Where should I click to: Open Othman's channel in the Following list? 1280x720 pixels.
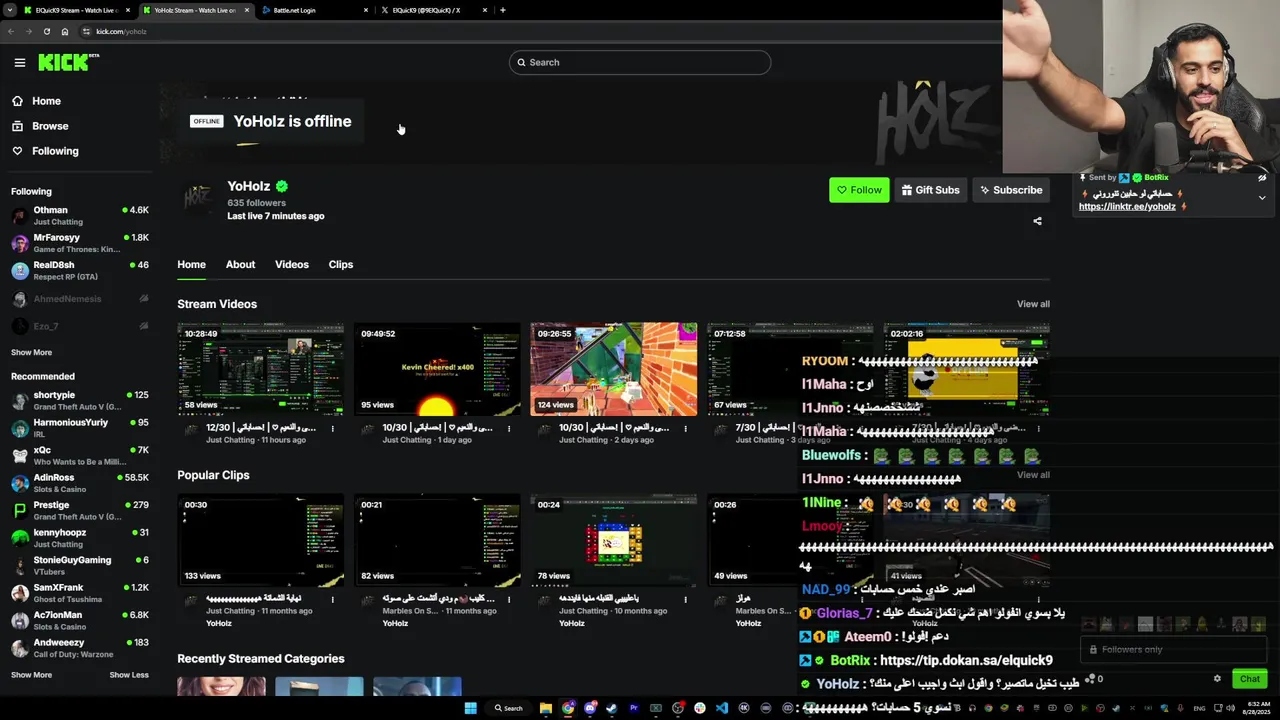click(x=80, y=216)
